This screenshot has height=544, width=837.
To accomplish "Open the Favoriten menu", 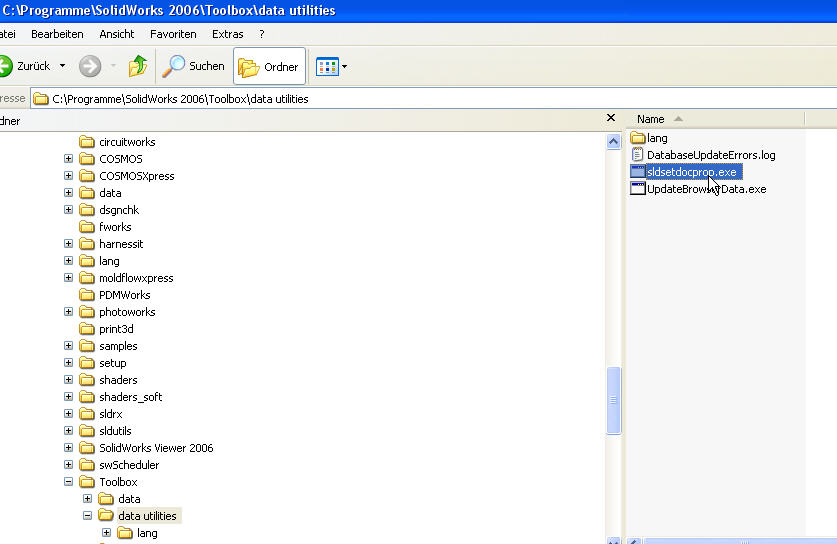I will click(173, 34).
